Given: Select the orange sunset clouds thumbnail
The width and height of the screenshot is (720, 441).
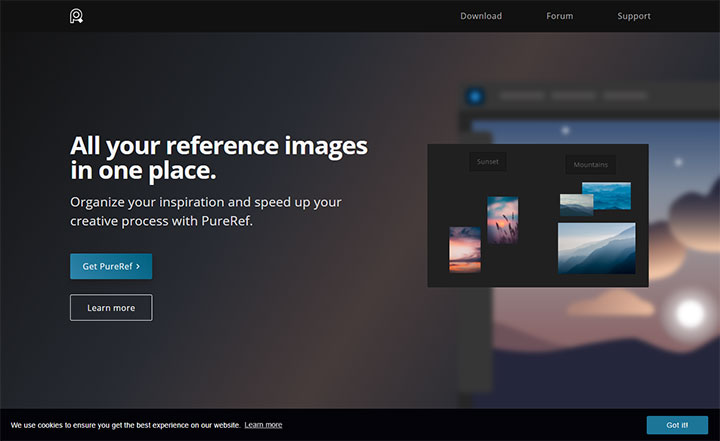Looking at the screenshot, I should [x=465, y=249].
